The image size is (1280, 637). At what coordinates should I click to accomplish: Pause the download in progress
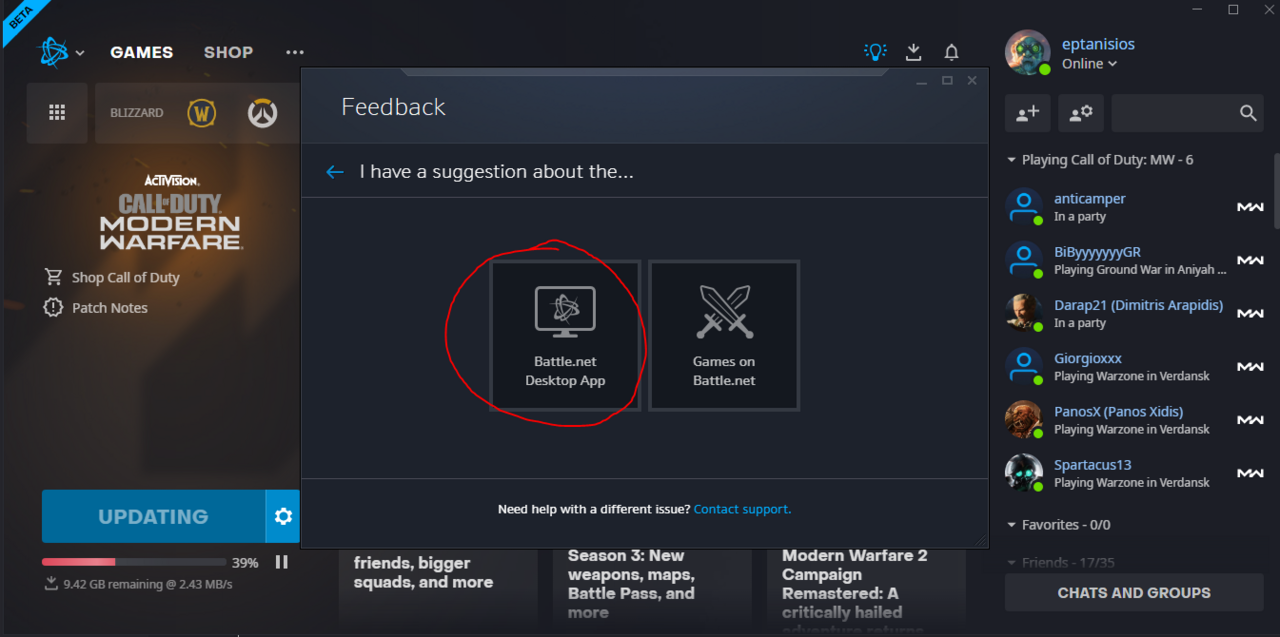coord(282,562)
